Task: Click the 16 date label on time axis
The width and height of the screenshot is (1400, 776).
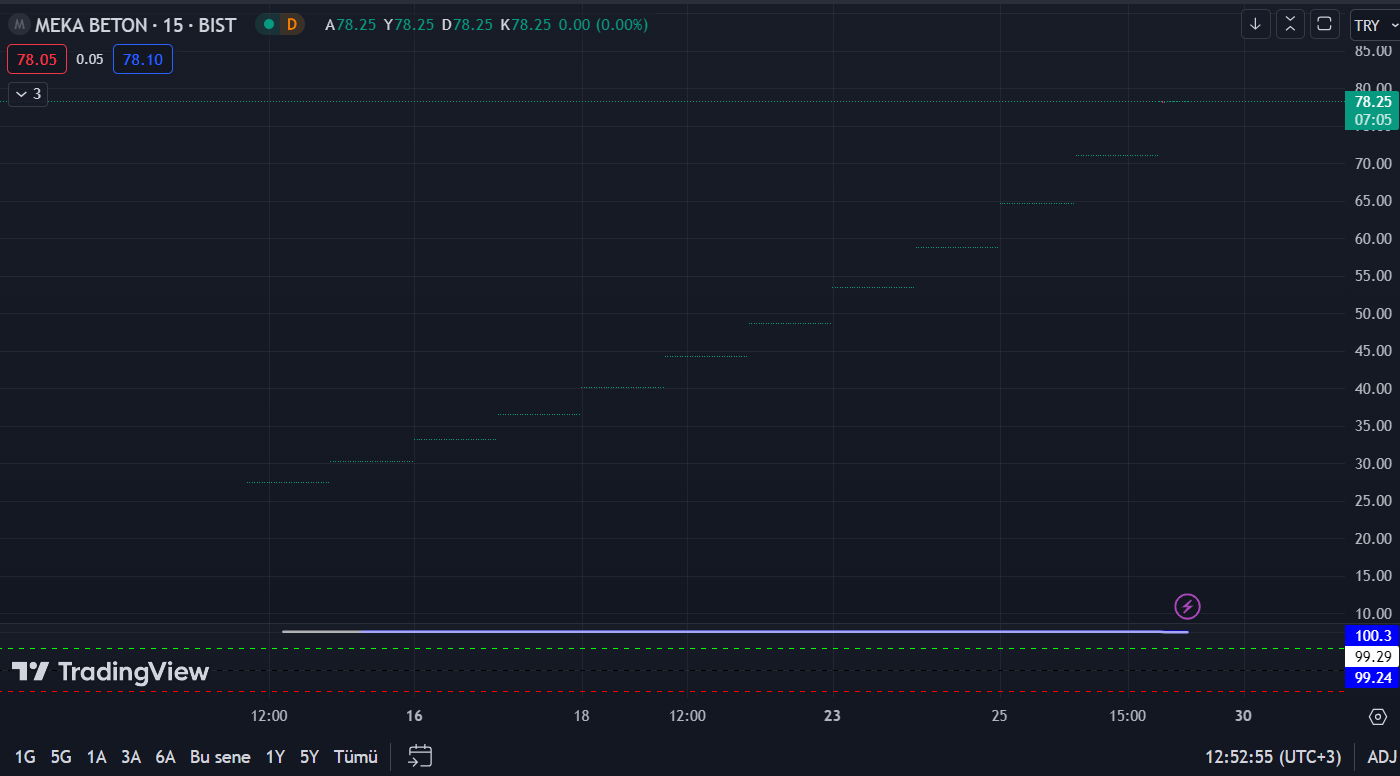Action: pyautogui.click(x=414, y=716)
